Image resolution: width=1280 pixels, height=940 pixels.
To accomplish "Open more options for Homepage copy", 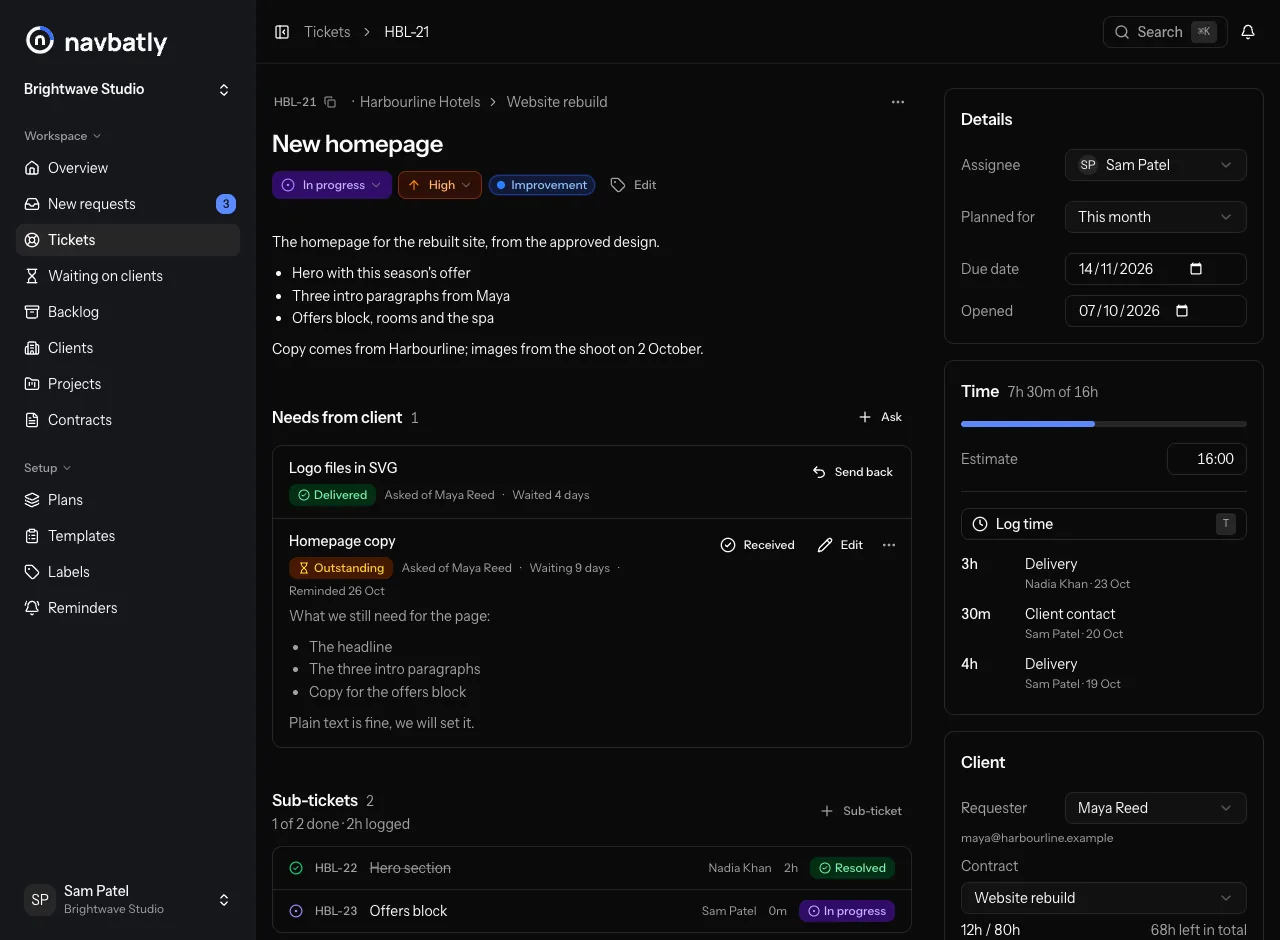I will (x=889, y=545).
